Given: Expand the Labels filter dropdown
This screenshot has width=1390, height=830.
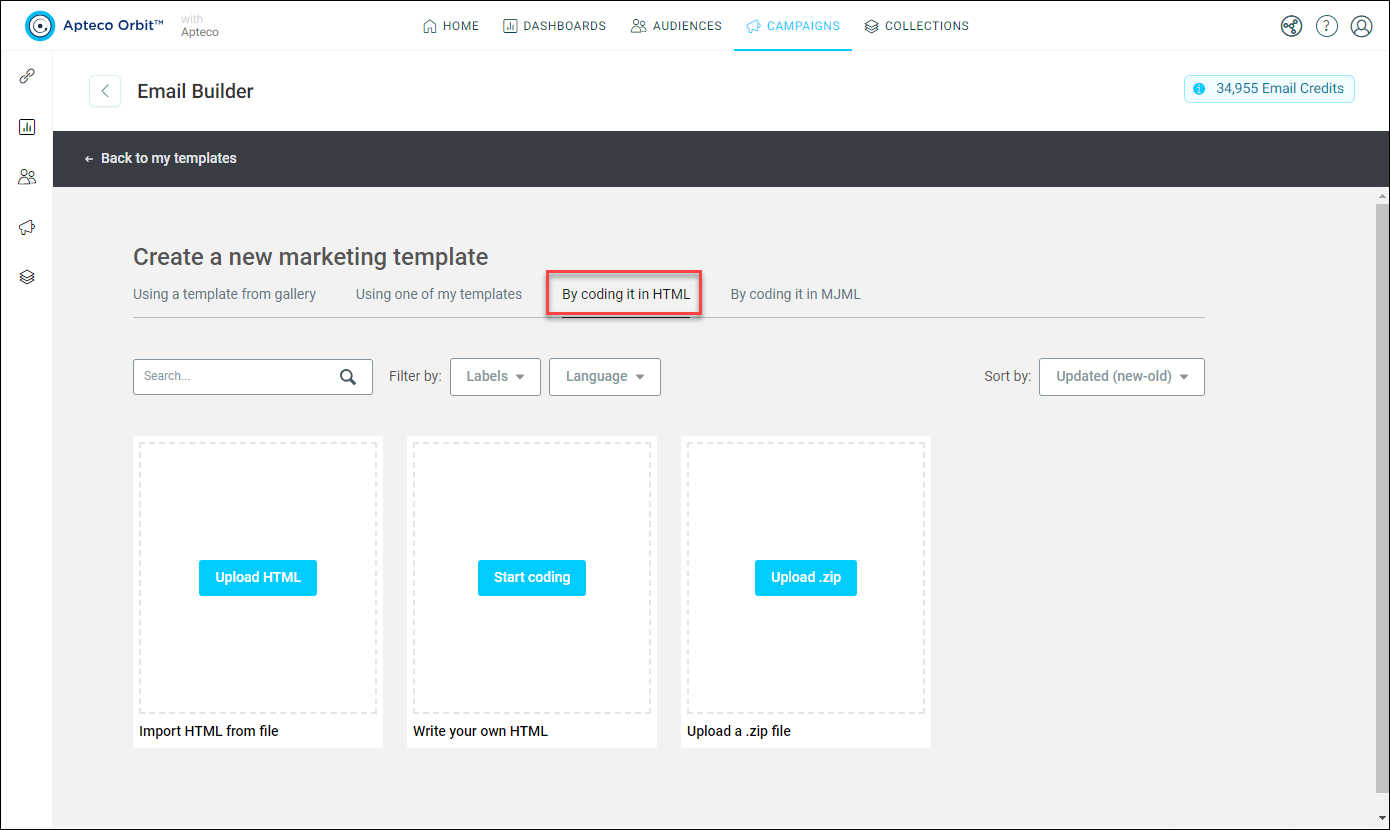Looking at the screenshot, I should pos(496,377).
